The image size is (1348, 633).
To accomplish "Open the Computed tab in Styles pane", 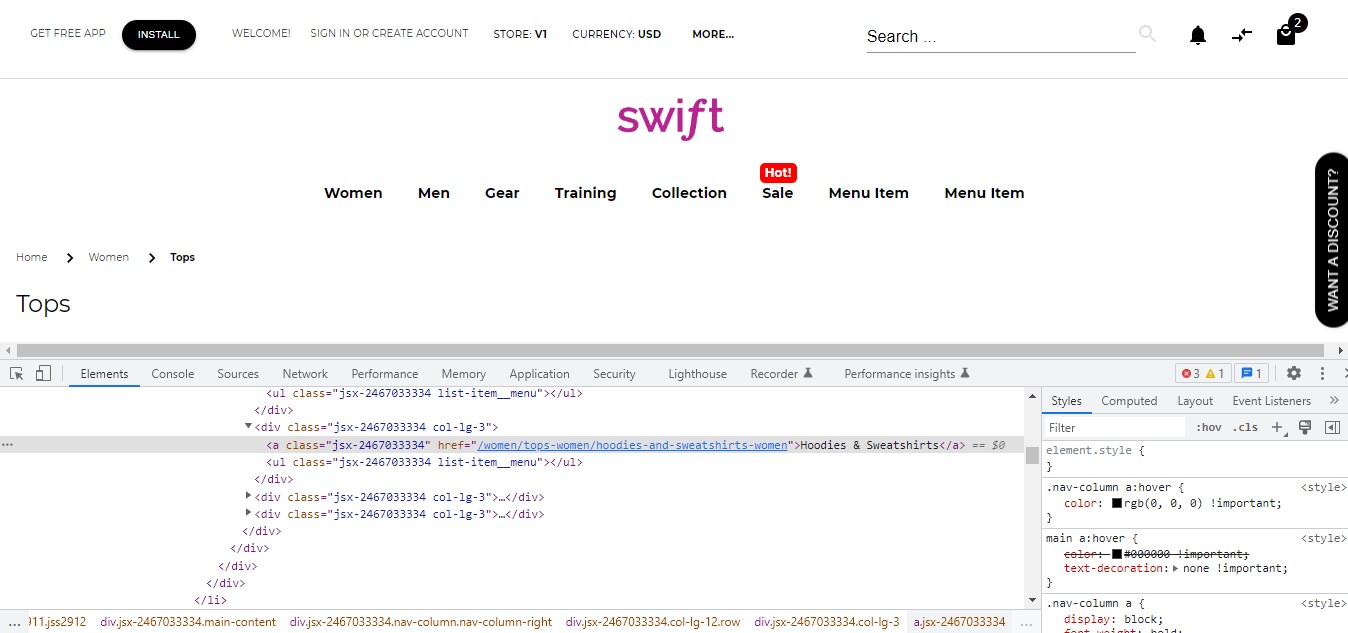I will click(x=1129, y=401).
